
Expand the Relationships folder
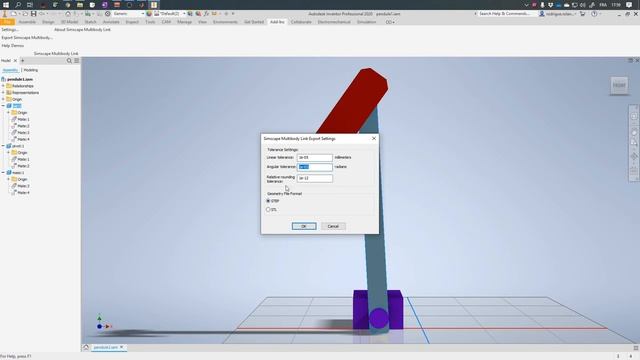coord(3,86)
